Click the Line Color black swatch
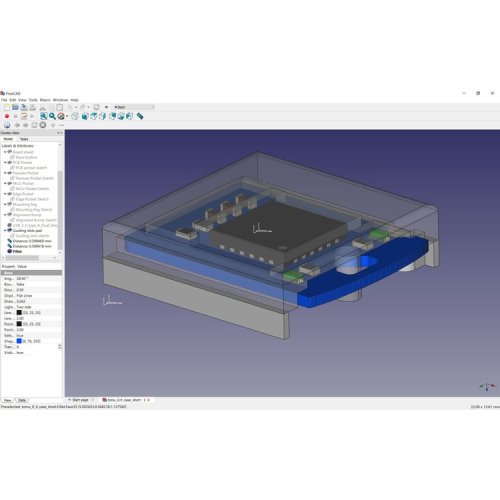The height and width of the screenshot is (500, 500). pyautogui.click(x=19, y=313)
